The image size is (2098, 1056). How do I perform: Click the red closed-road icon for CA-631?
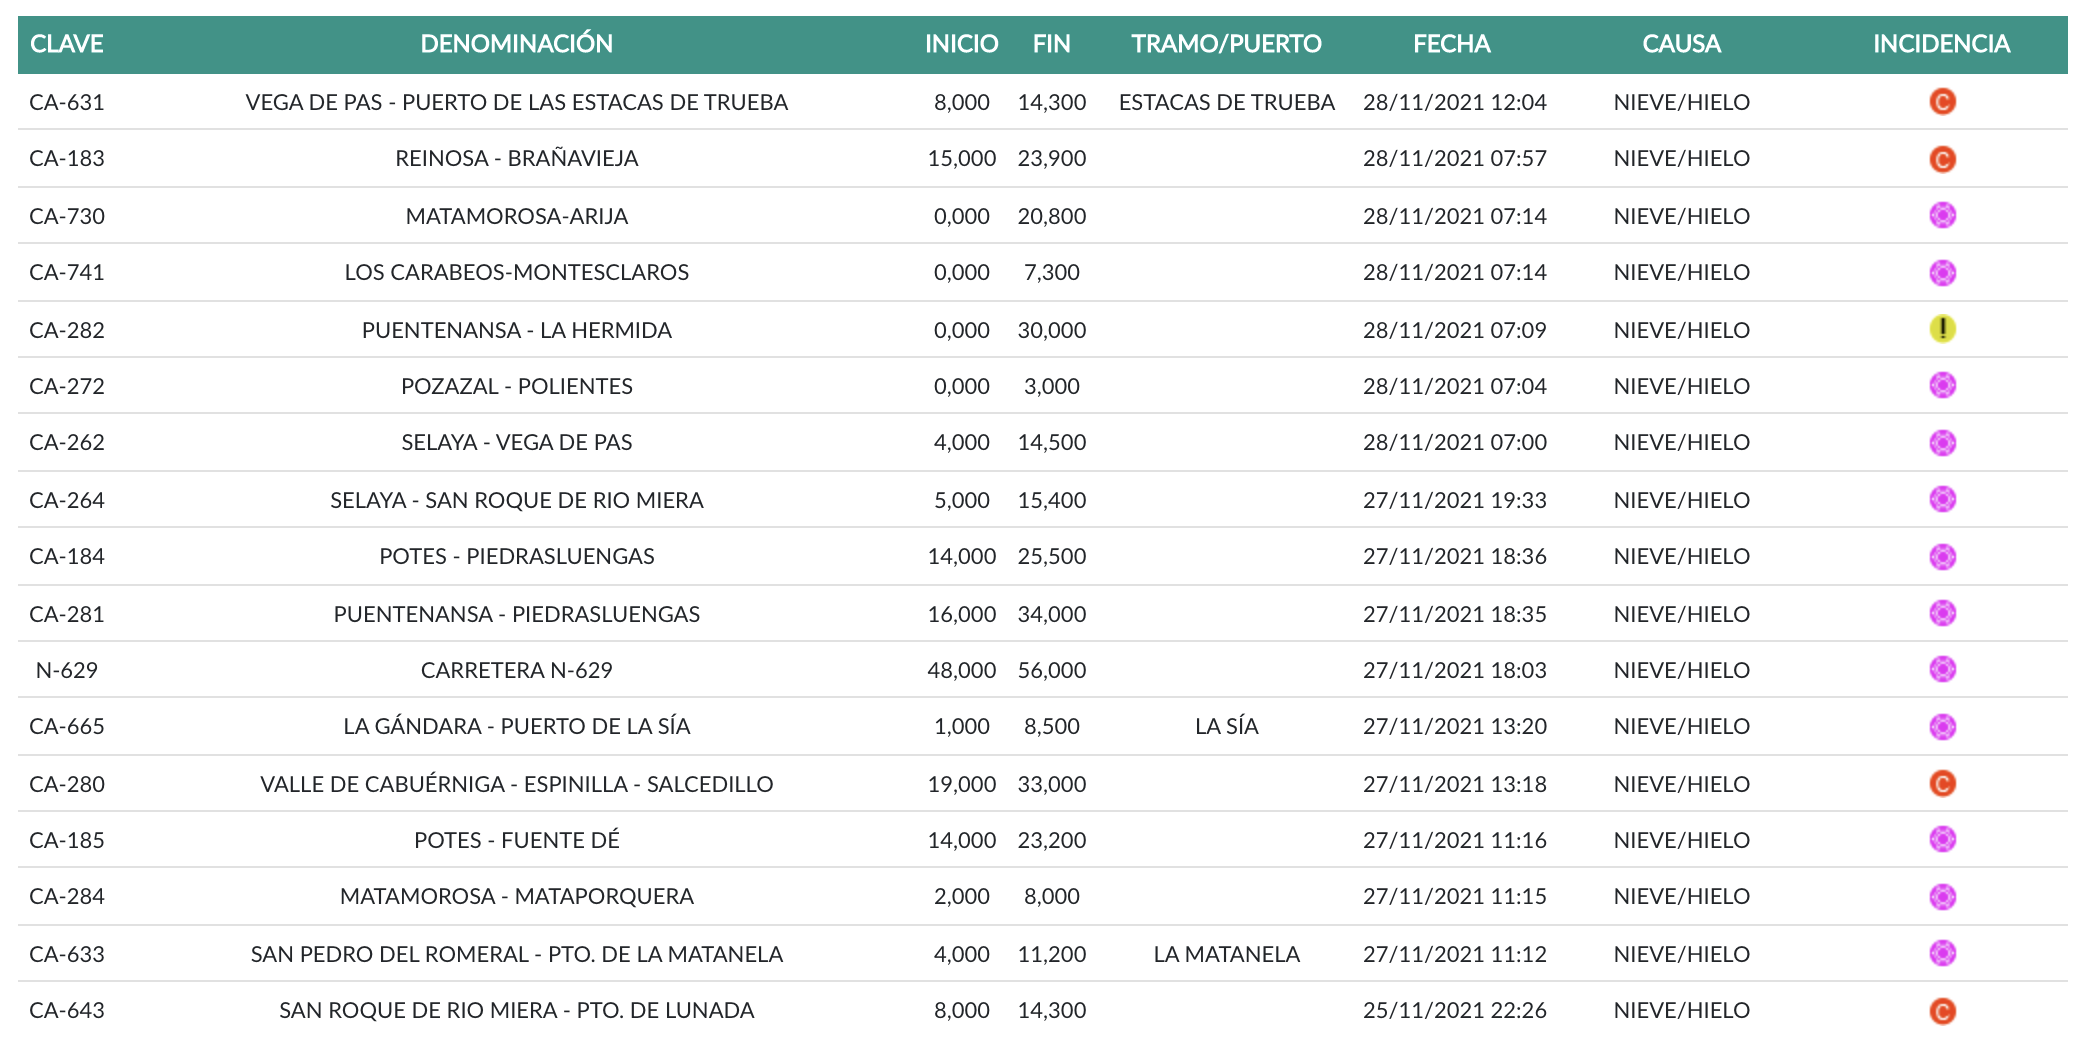point(1941,102)
